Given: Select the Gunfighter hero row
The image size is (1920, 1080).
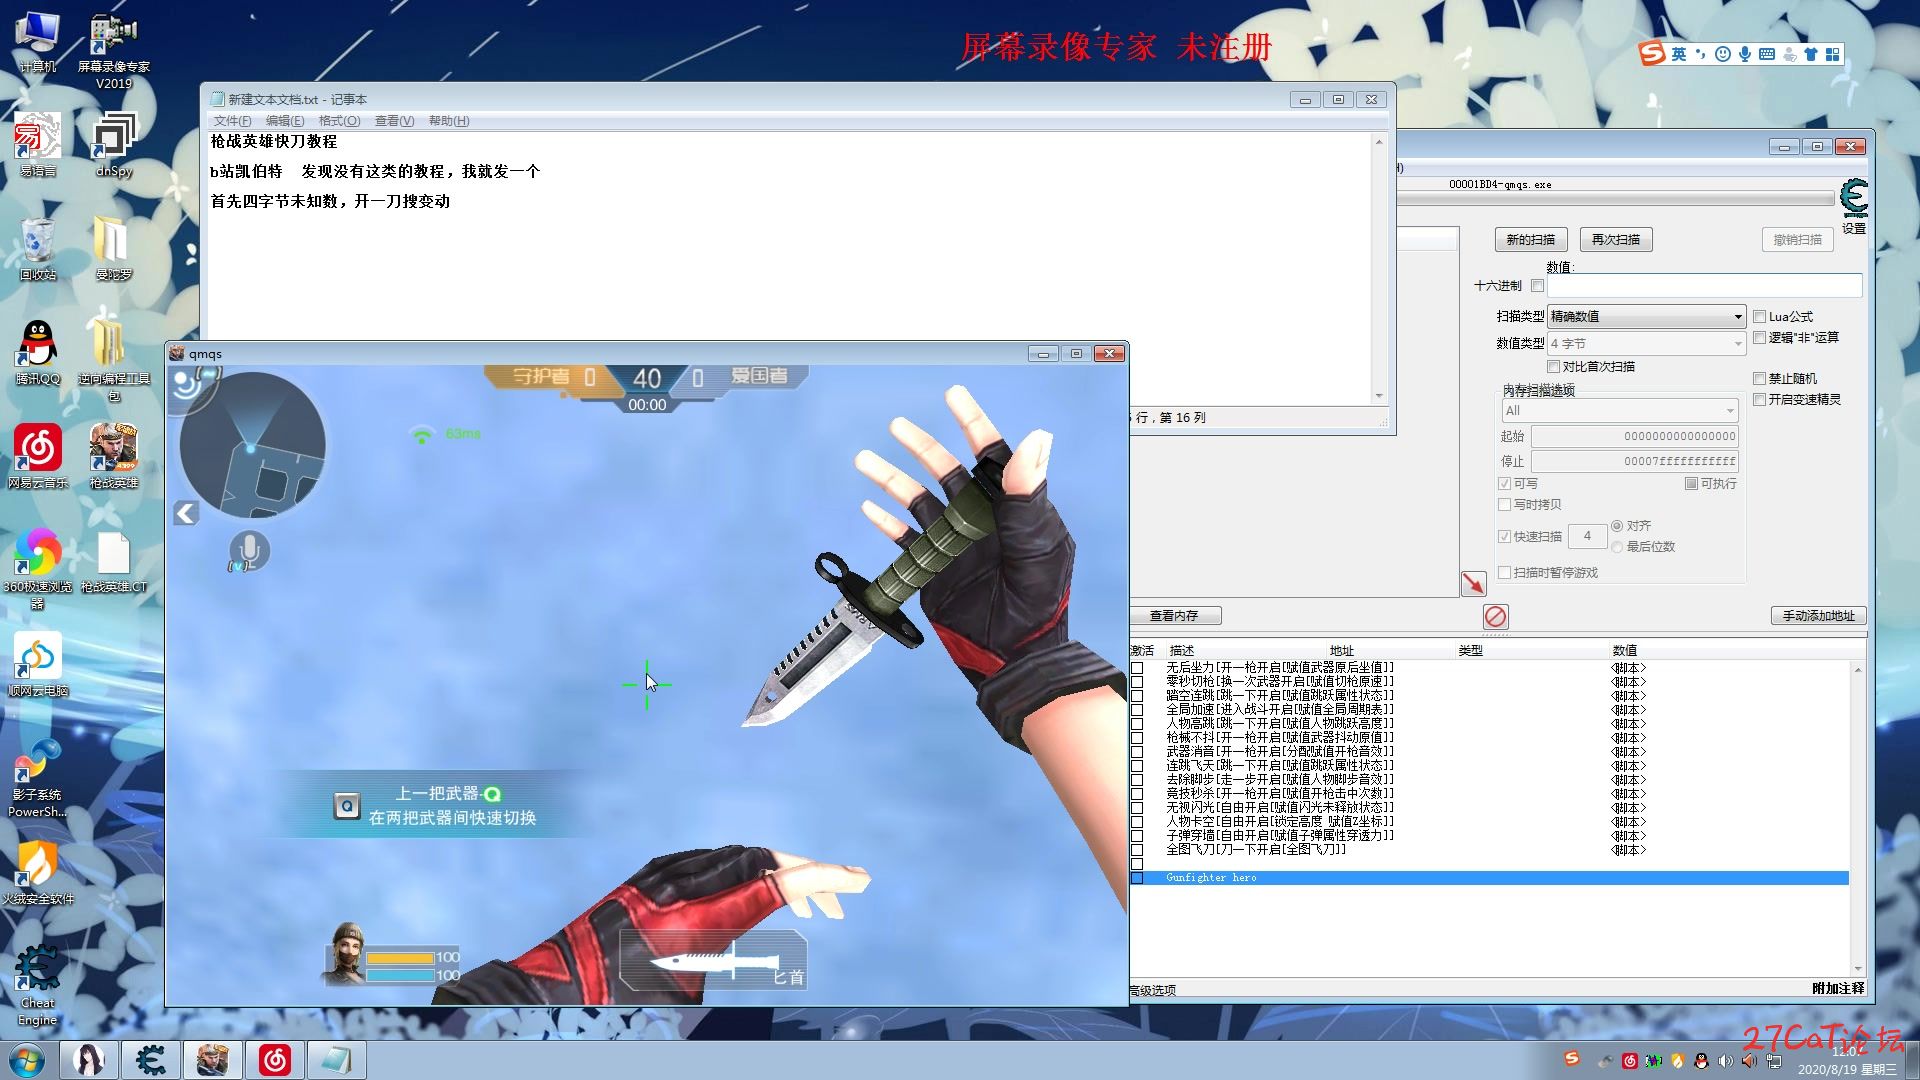Looking at the screenshot, I should pyautogui.click(x=1489, y=878).
